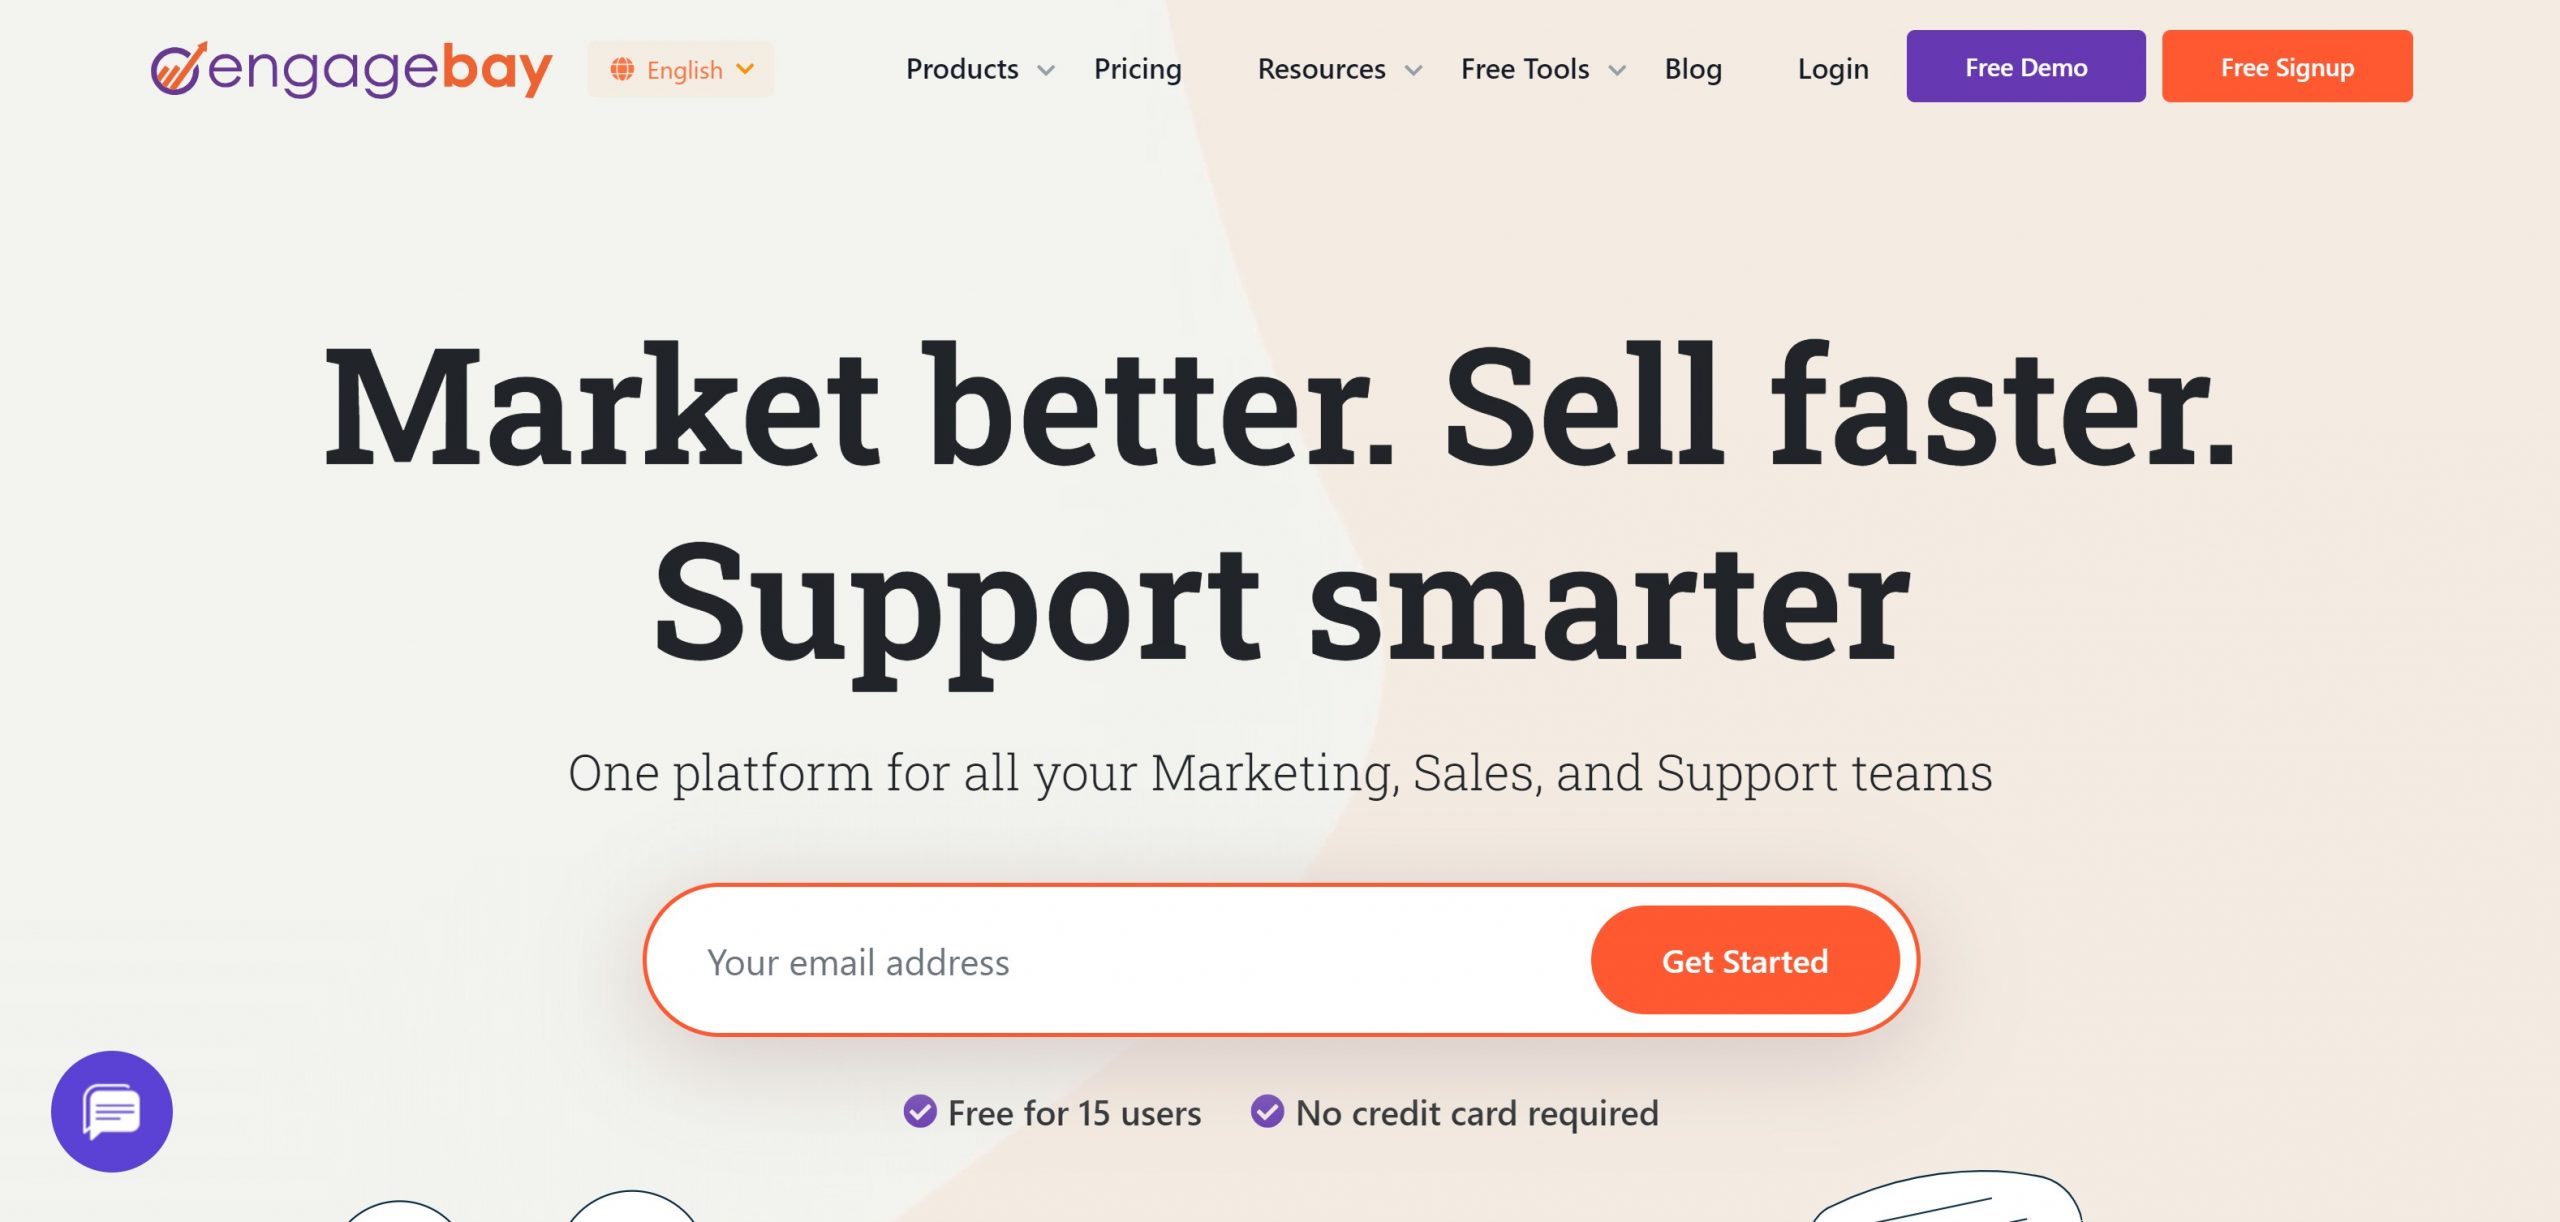Go to the Blog page
2560x1222 pixels.
click(x=1692, y=69)
